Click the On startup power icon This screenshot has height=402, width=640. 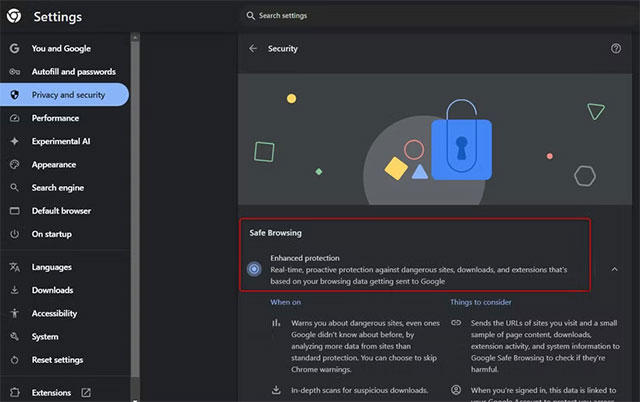(x=14, y=234)
